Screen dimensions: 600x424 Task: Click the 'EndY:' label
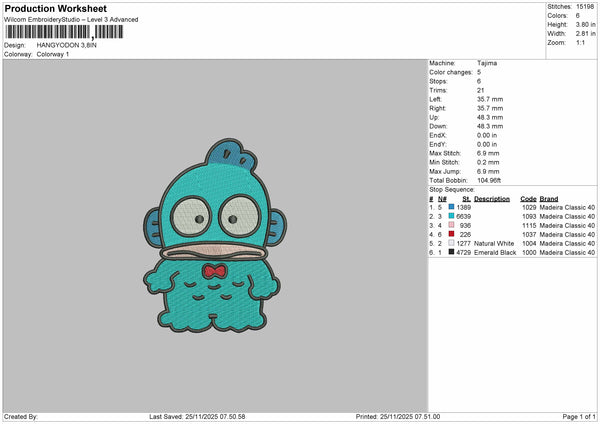pyautogui.click(x=438, y=144)
